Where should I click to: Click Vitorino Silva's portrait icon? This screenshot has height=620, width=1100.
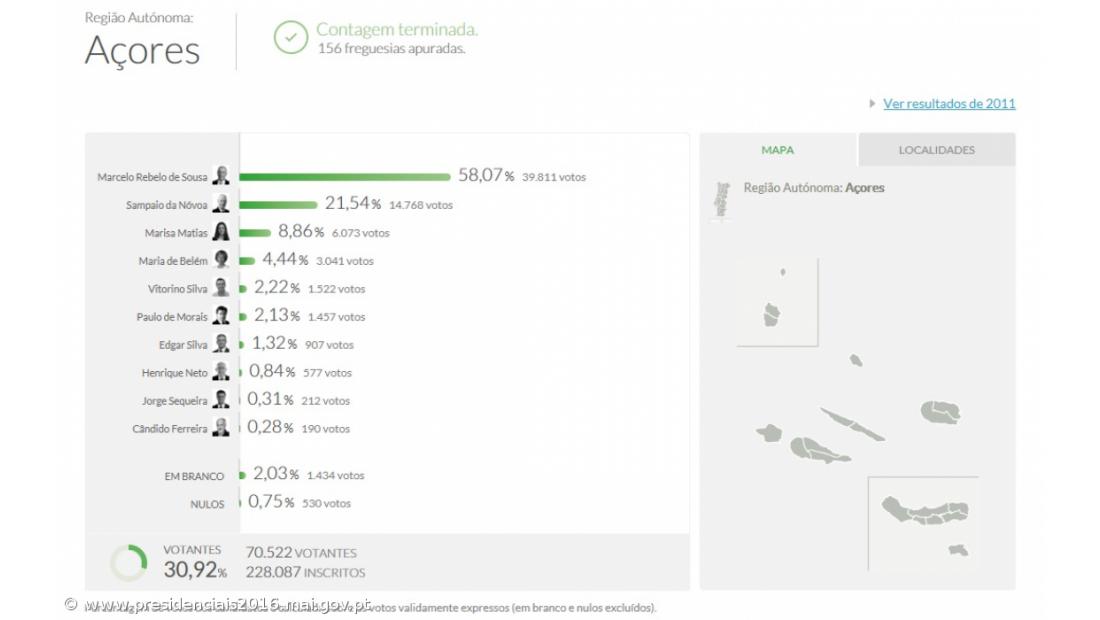[x=221, y=288]
